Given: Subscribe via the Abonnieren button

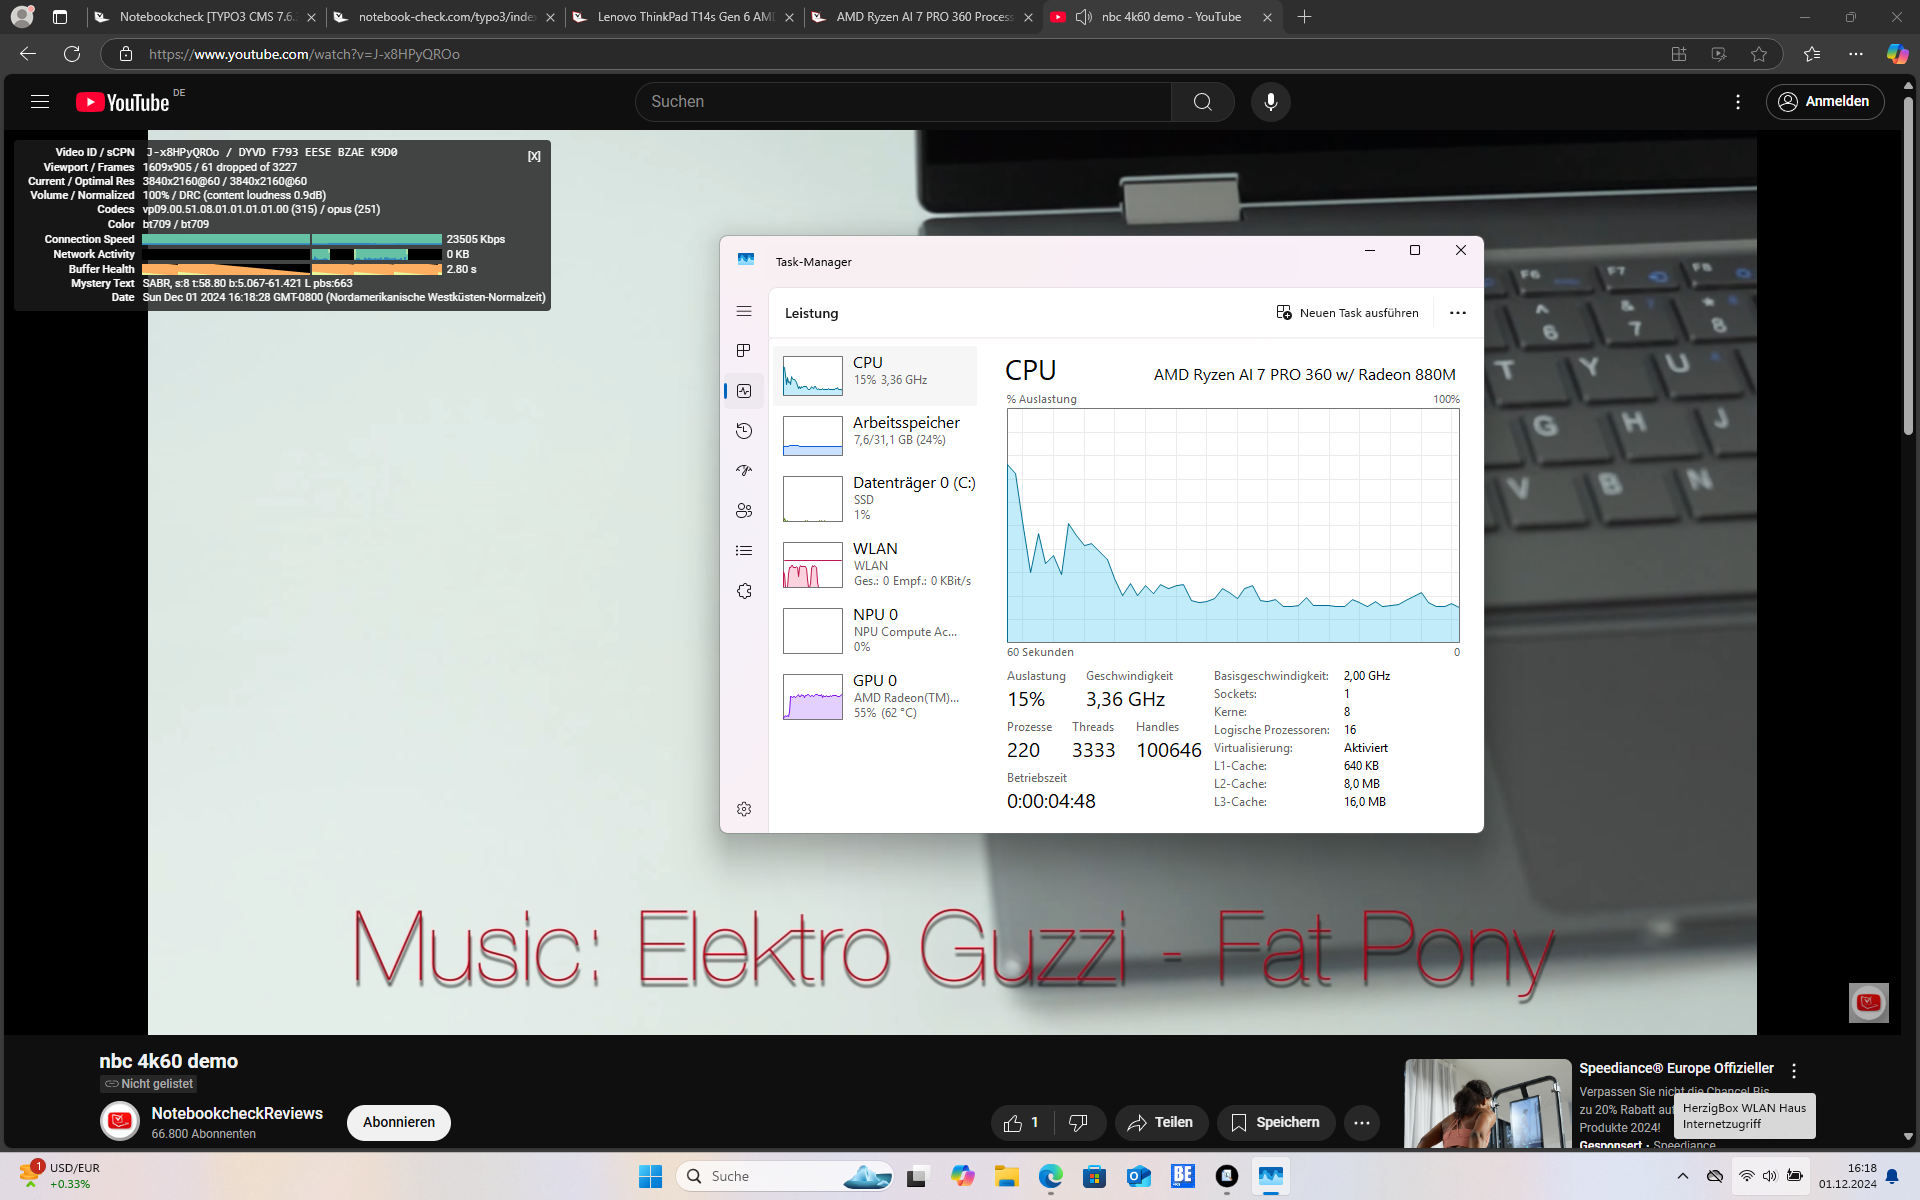Looking at the screenshot, I should [398, 1122].
